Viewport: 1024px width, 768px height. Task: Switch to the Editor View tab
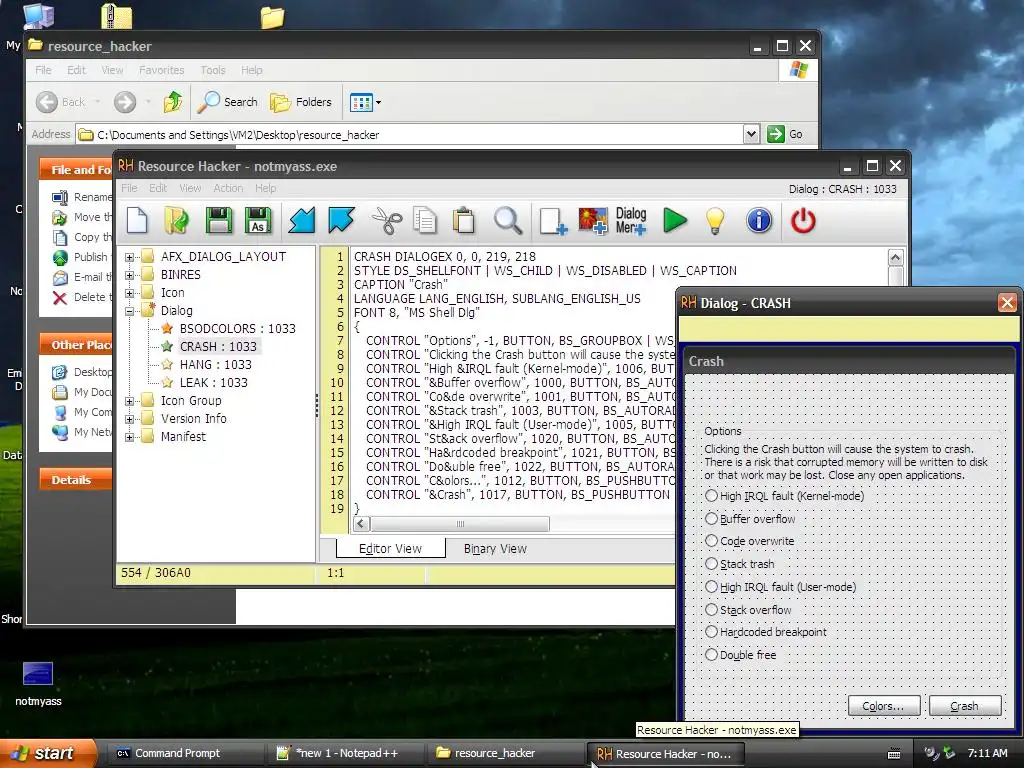[x=391, y=549]
